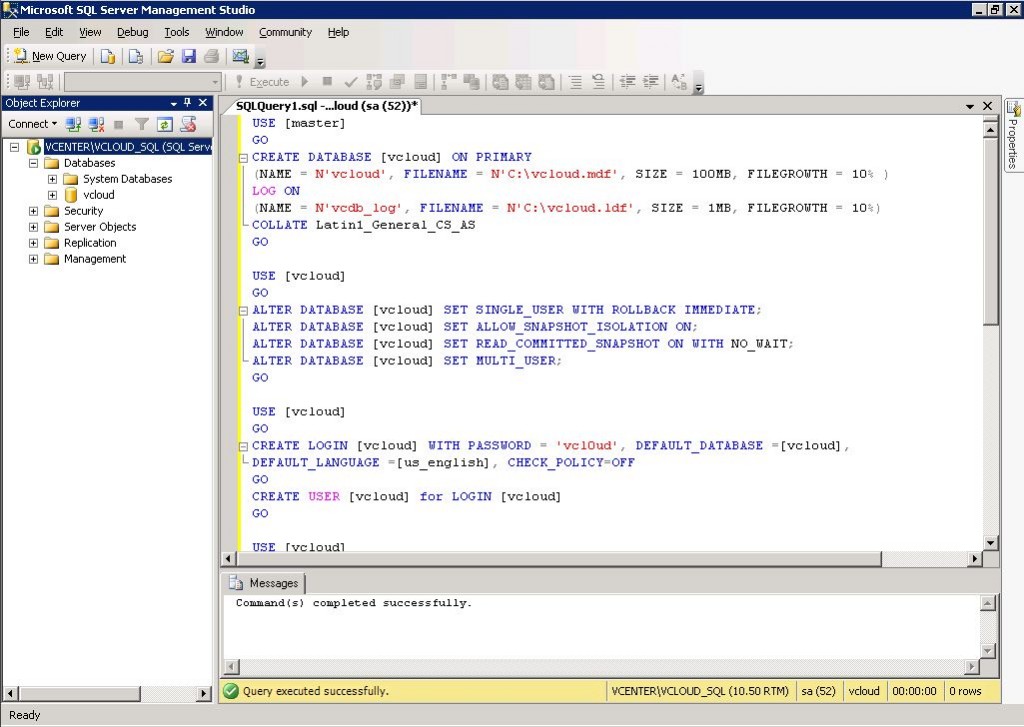Click the Object Explorer Stop icon
This screenshot has height=727, width=1024.
point(118,124)
